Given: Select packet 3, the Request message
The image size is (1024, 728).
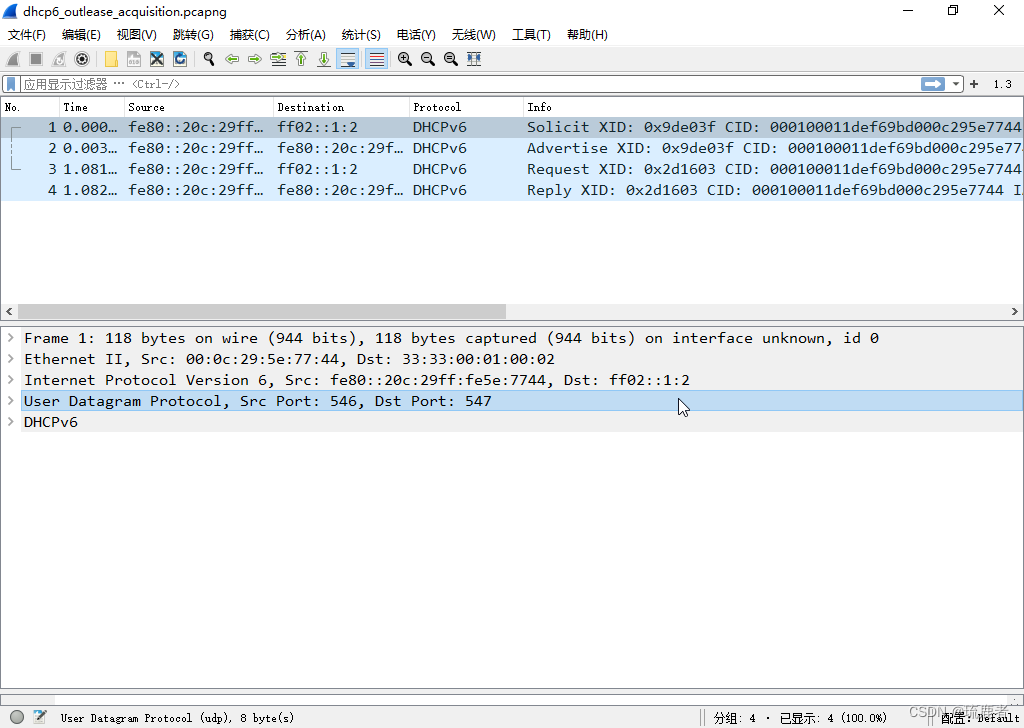Looking at the screenshot, I should 512,169.
